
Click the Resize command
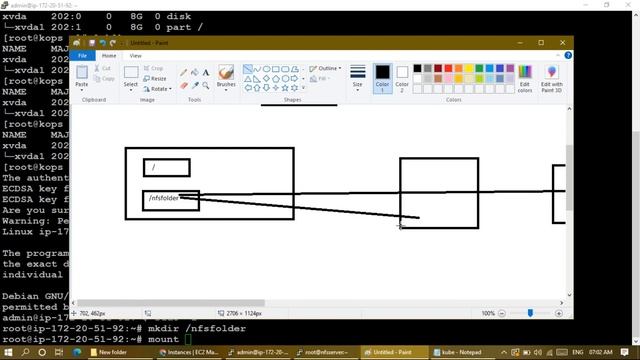pyautogui.click(x=155, y=78)
